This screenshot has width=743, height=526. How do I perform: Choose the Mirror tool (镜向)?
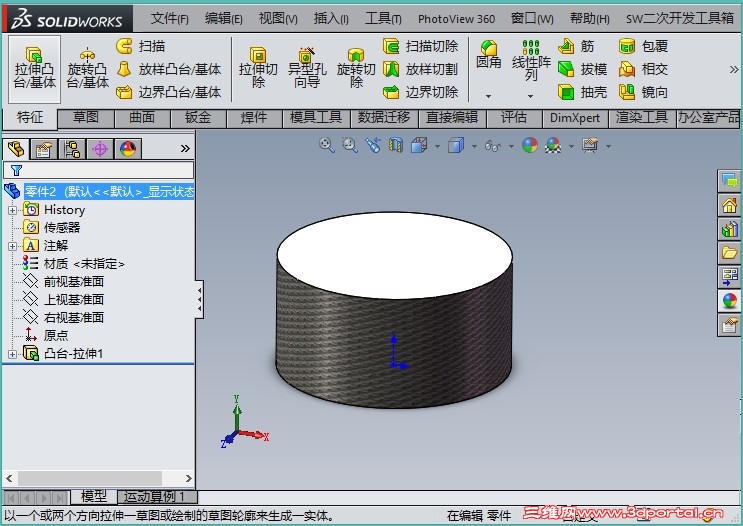click(x=643, y=92)
